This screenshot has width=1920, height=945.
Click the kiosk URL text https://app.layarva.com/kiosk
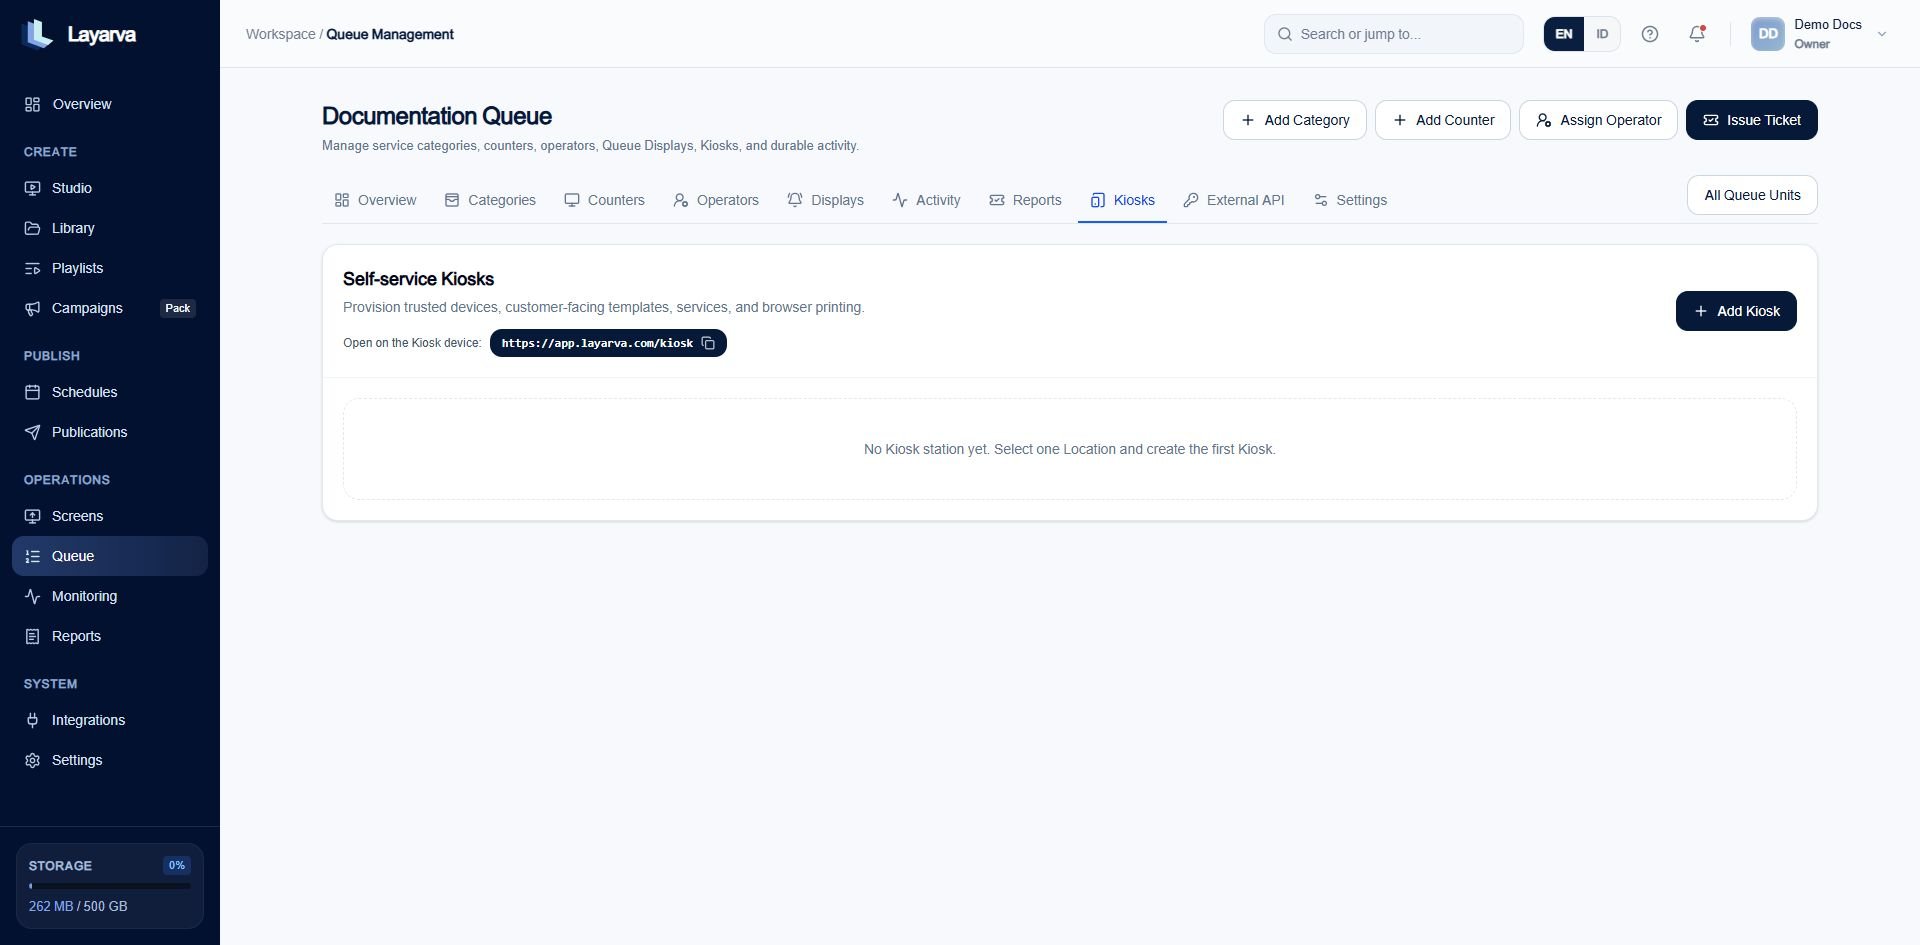[x=597, y=343]
